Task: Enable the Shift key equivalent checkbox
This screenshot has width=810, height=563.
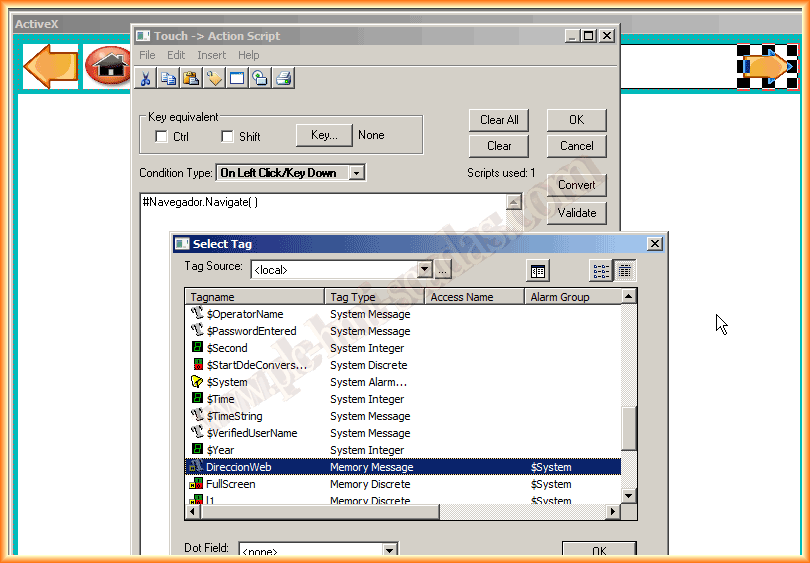Action: tap(227, 137)
